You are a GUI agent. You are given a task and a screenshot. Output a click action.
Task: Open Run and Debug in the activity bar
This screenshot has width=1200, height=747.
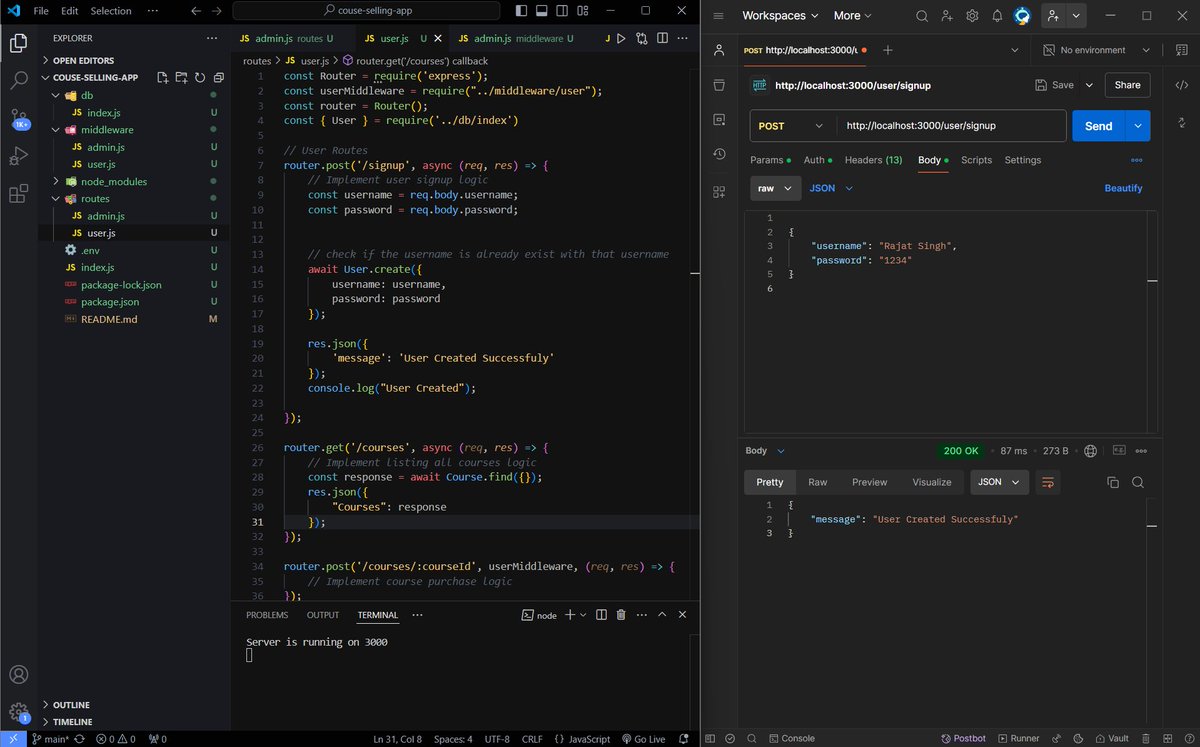(x=18, y=155)
